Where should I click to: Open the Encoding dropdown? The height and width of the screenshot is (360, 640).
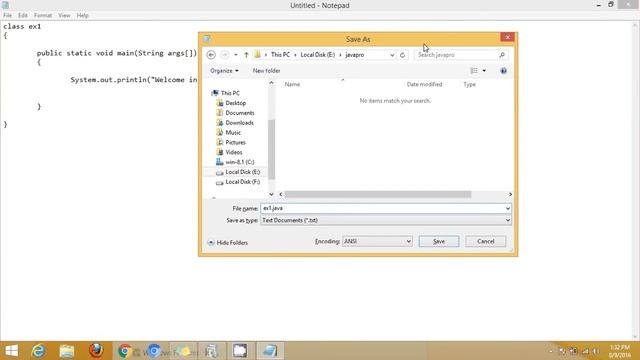tap(408, 241)
